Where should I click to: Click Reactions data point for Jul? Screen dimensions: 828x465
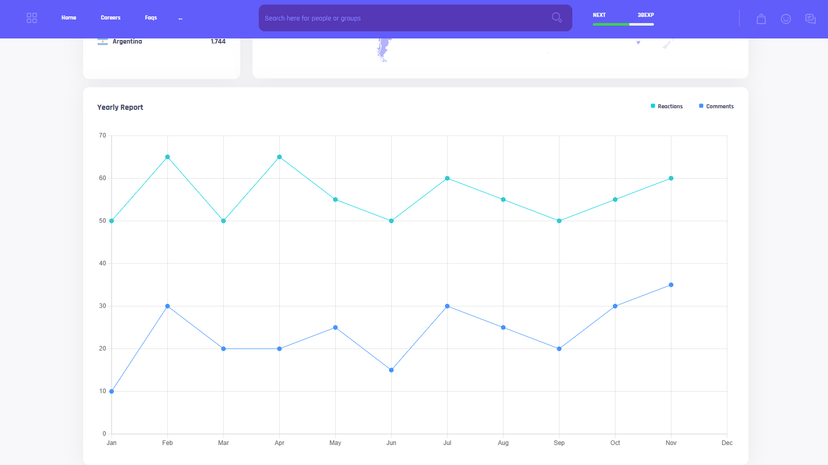click(447, 178)
